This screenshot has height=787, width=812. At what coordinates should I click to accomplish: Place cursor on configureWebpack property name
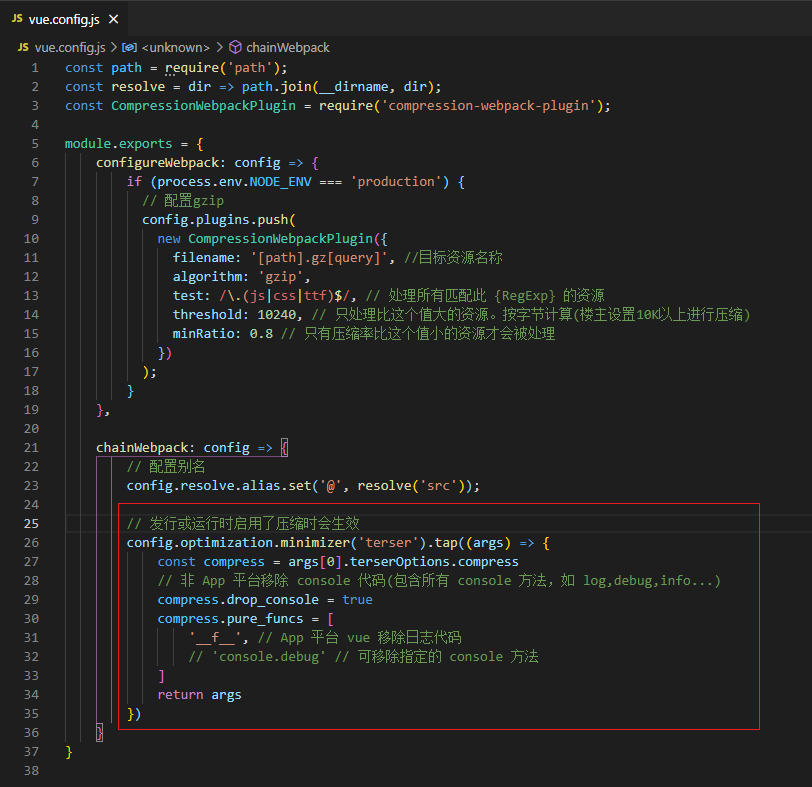coord(161,163)
